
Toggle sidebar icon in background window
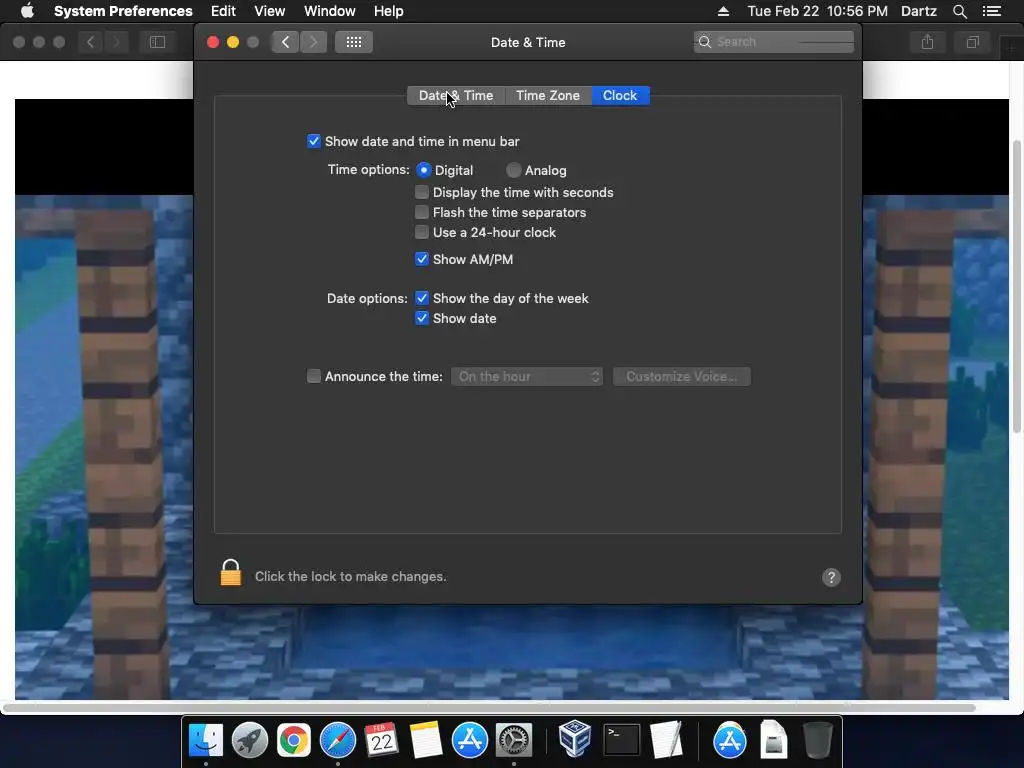[x=157, y=42]
